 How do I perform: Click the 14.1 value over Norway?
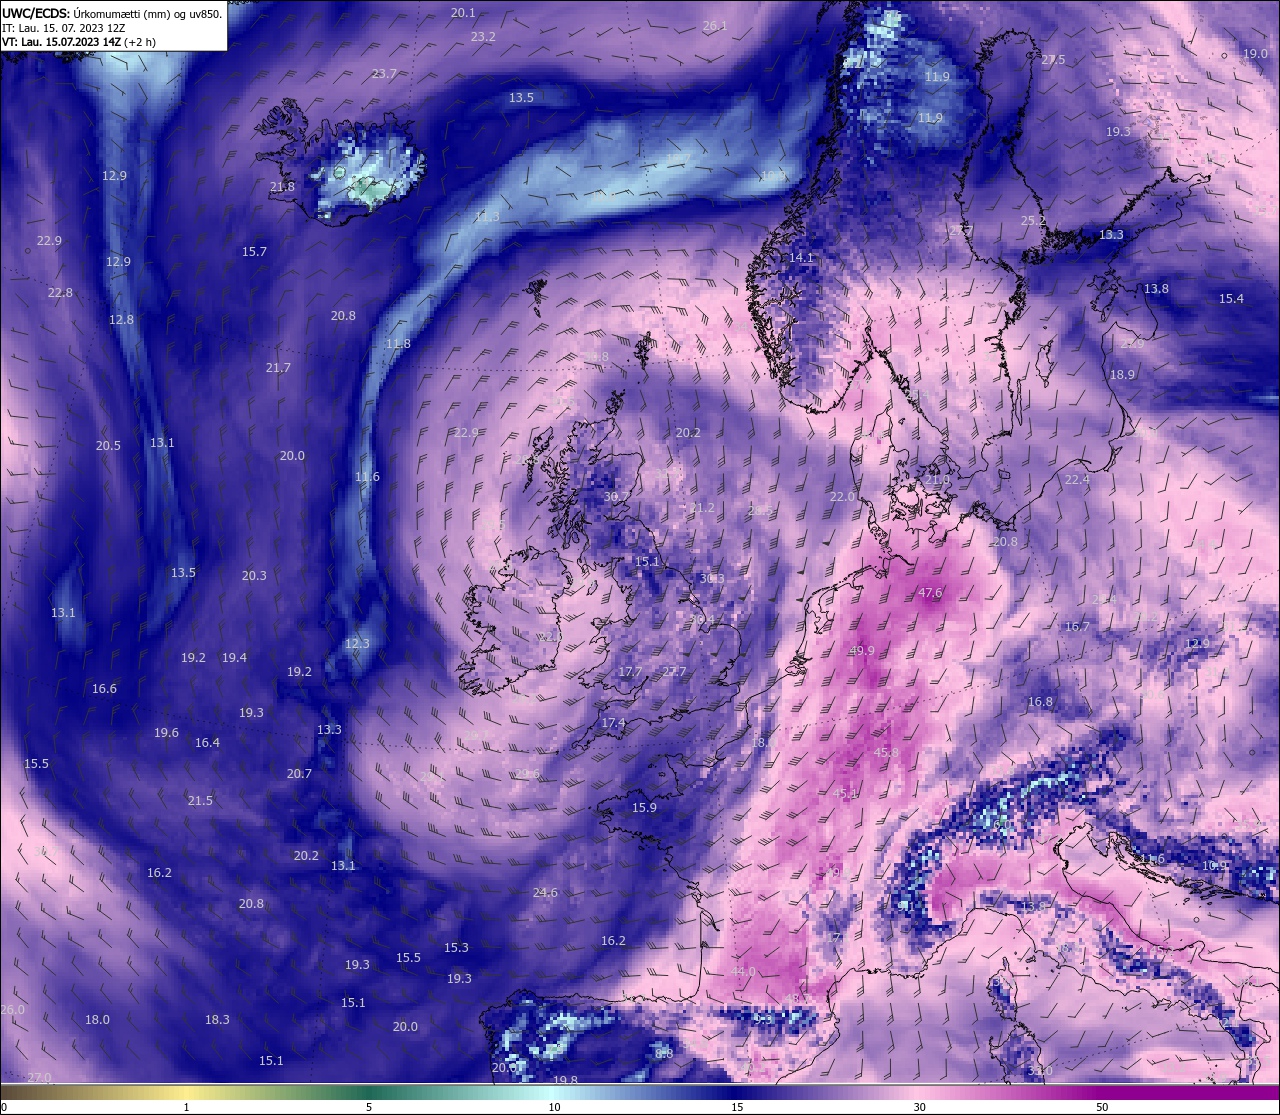(x=801, y=257)
